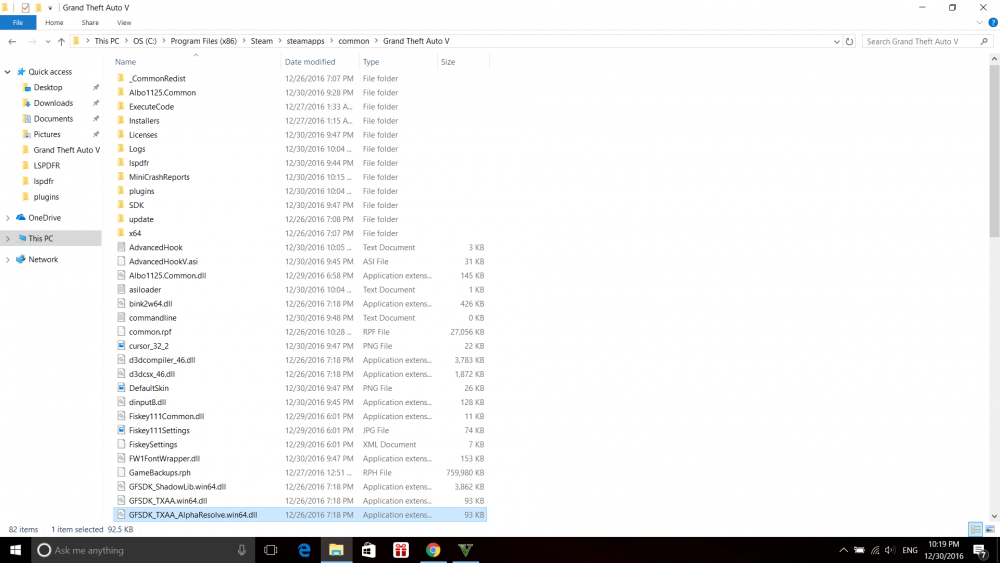Open Task View on the taskbar
Viewport: 1000px width, 563px height.
[270, 550]
